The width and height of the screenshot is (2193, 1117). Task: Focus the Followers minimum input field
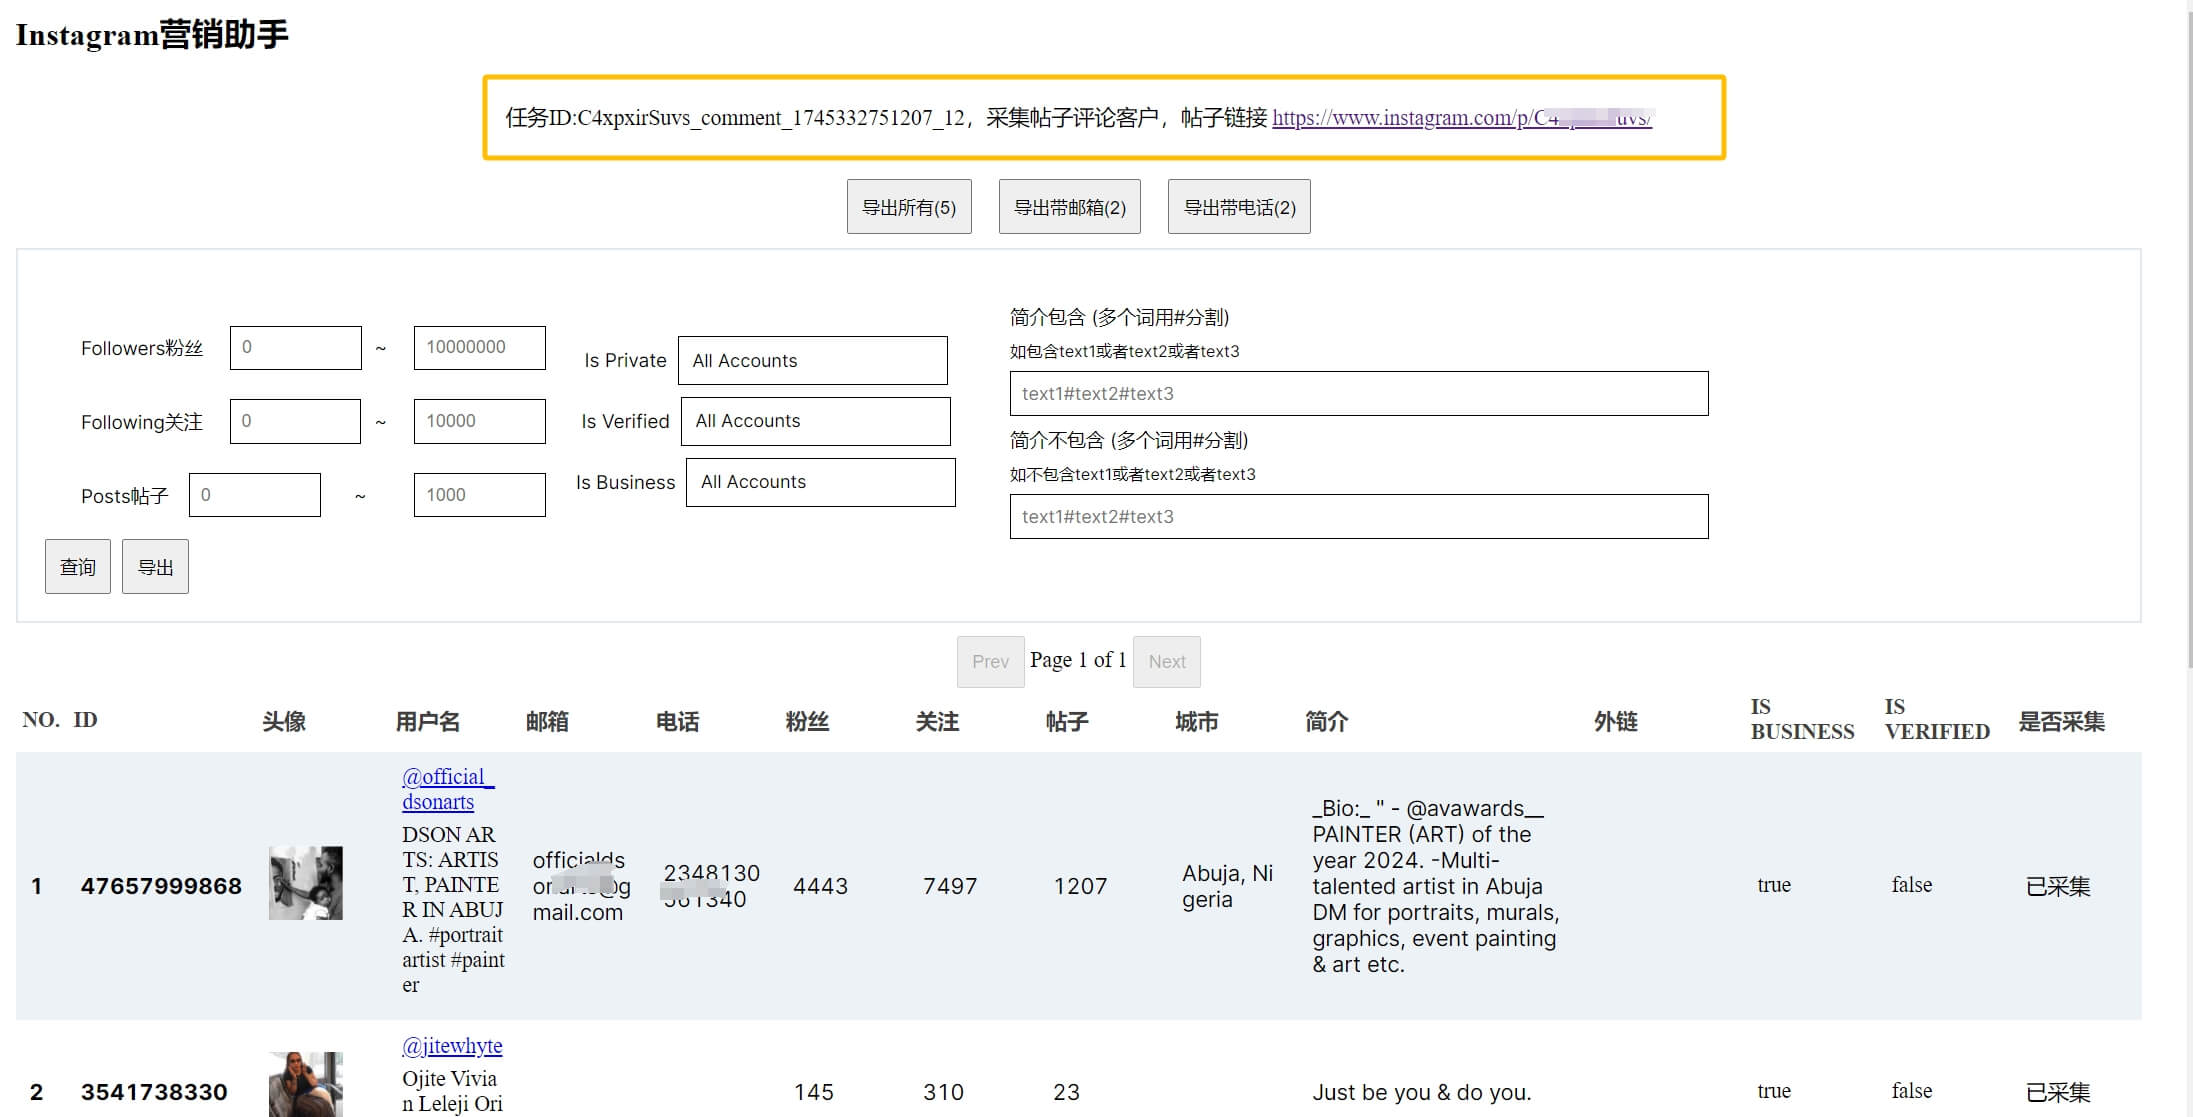(x=296, y=348)
